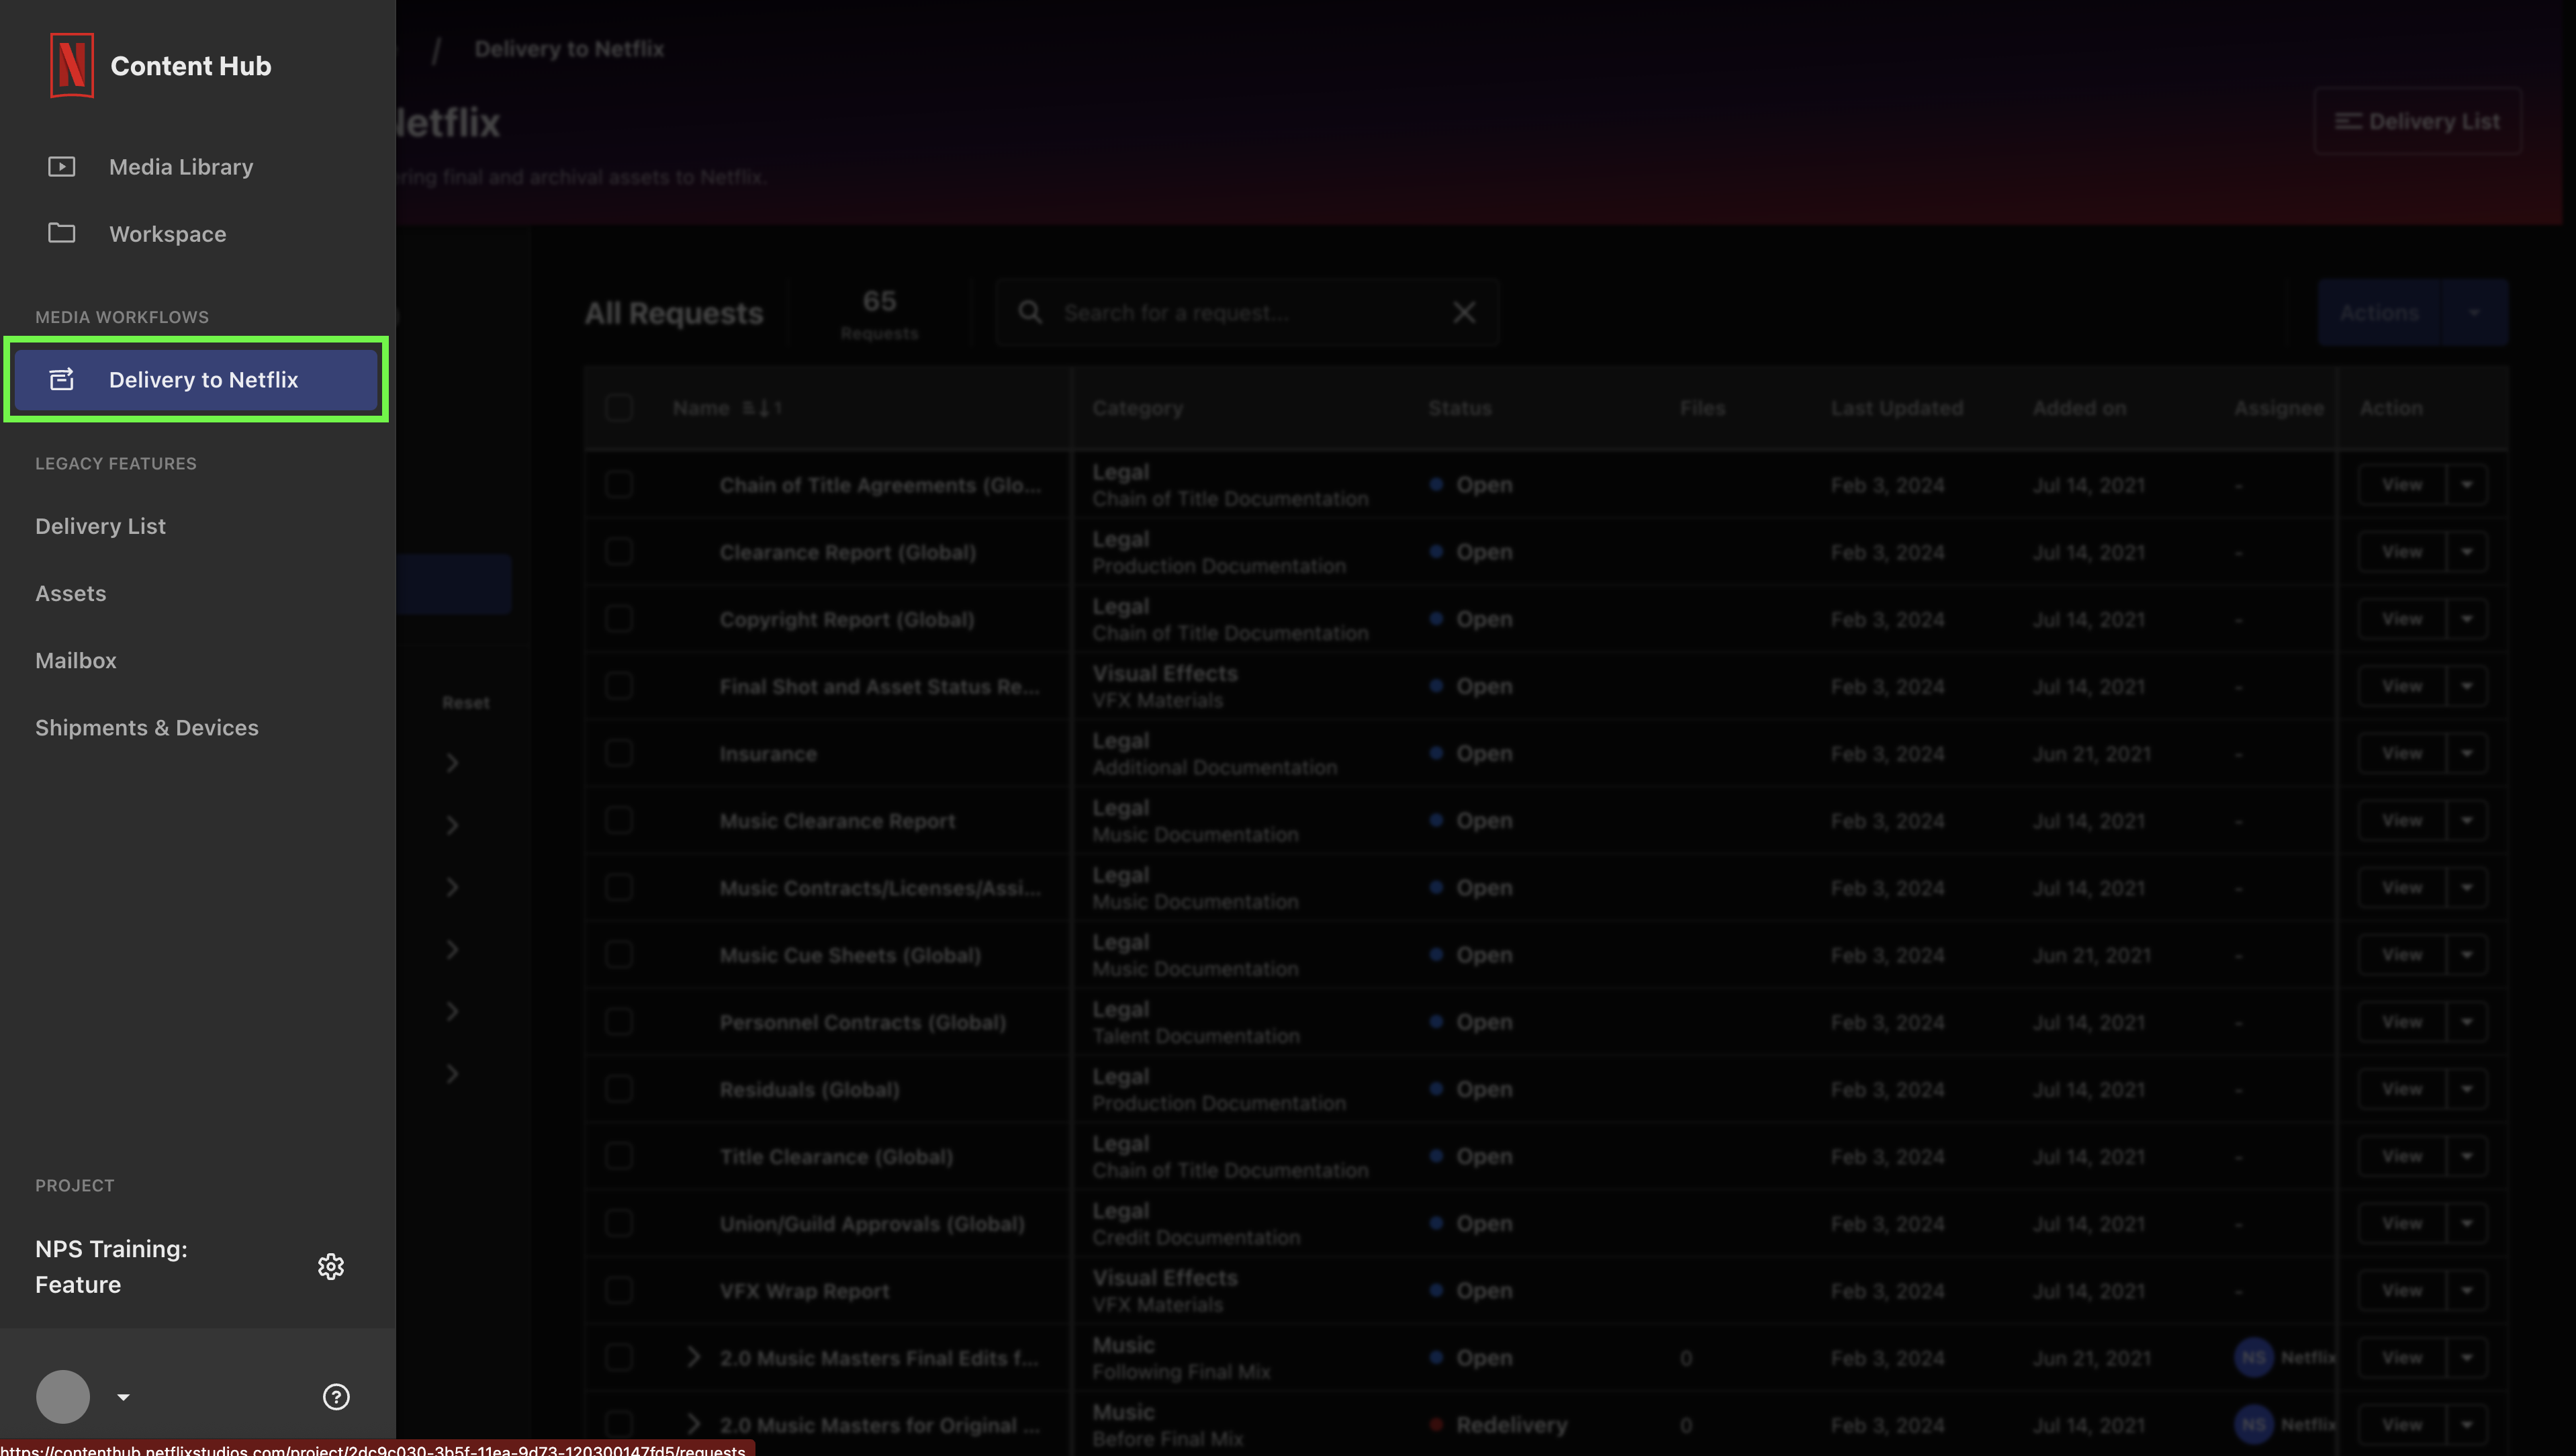Click the Redelivery status in Music Masters row
2576x1456 pixels.
pos(1512,1425)
